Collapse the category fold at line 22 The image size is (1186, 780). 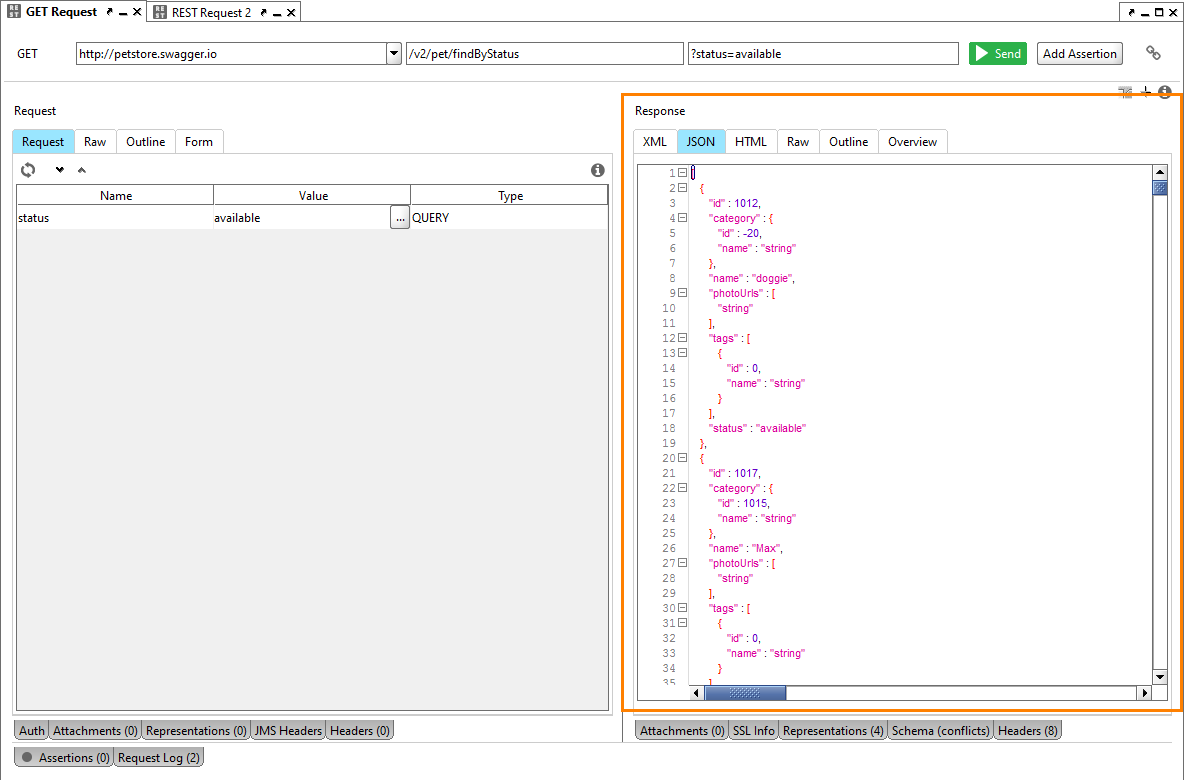click(x=682, y=488)
